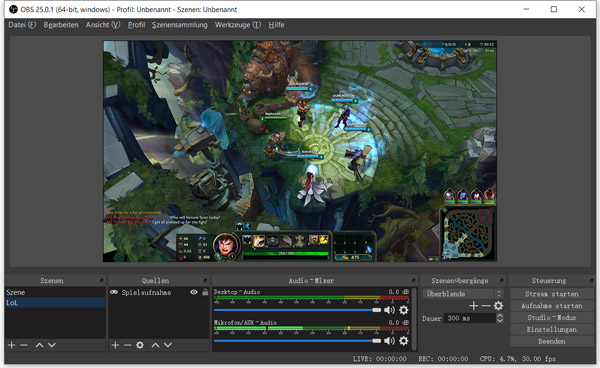Open the Überblende transition dropdown
The image size is (600, 368).
pyautogui.click(x=463, y=294)
